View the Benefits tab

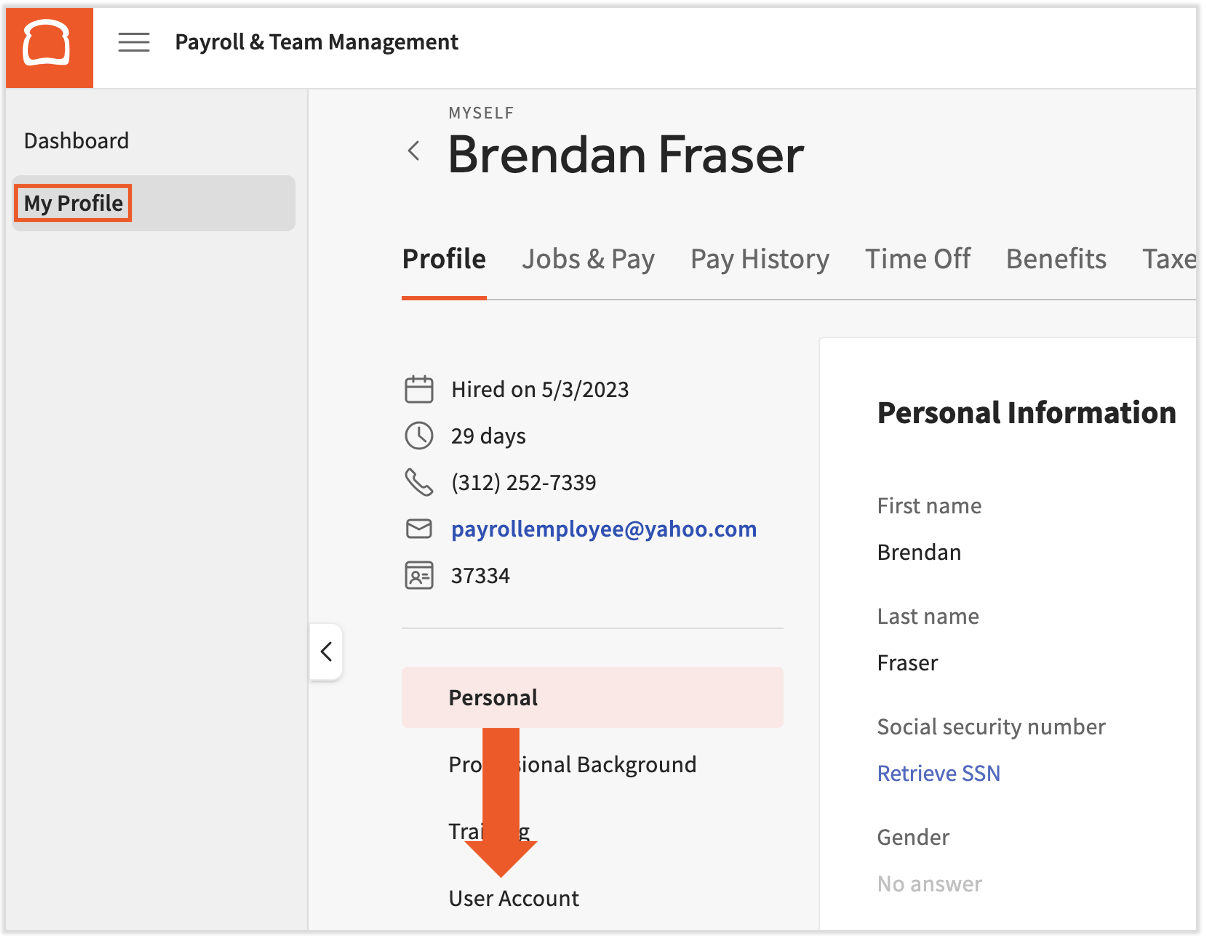tap(1055, 259)
